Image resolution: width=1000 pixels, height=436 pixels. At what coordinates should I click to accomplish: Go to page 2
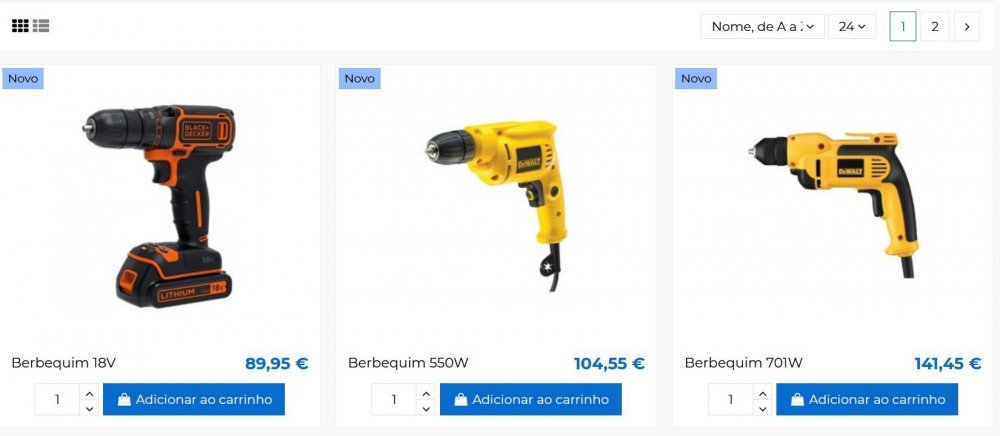935,27
